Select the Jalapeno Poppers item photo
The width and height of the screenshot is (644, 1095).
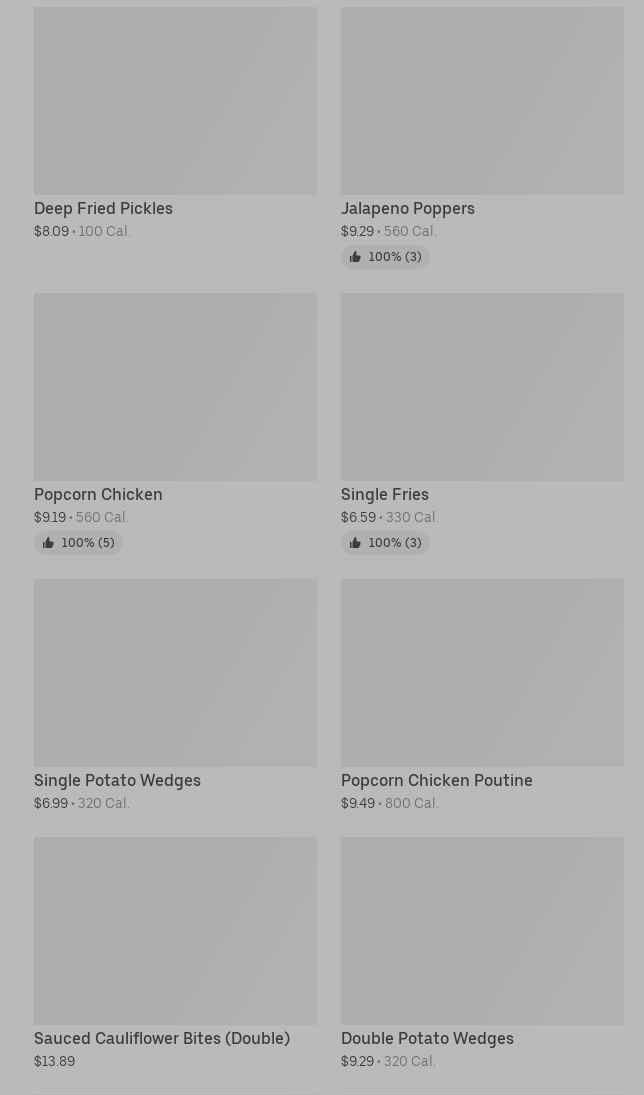click(482, 101)
